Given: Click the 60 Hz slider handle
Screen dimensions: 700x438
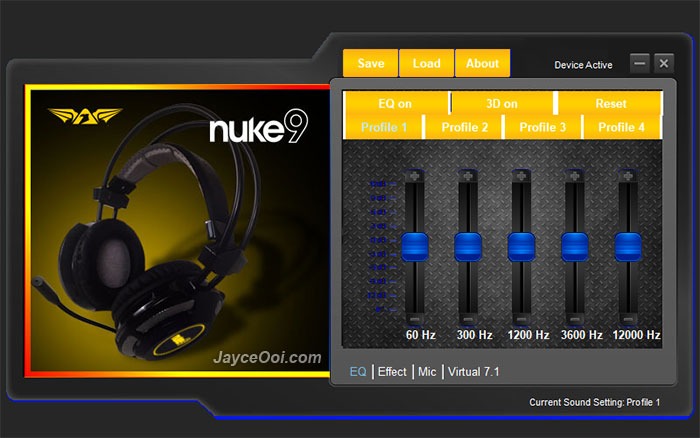Looking at the screenshot, I should (415, 246).
